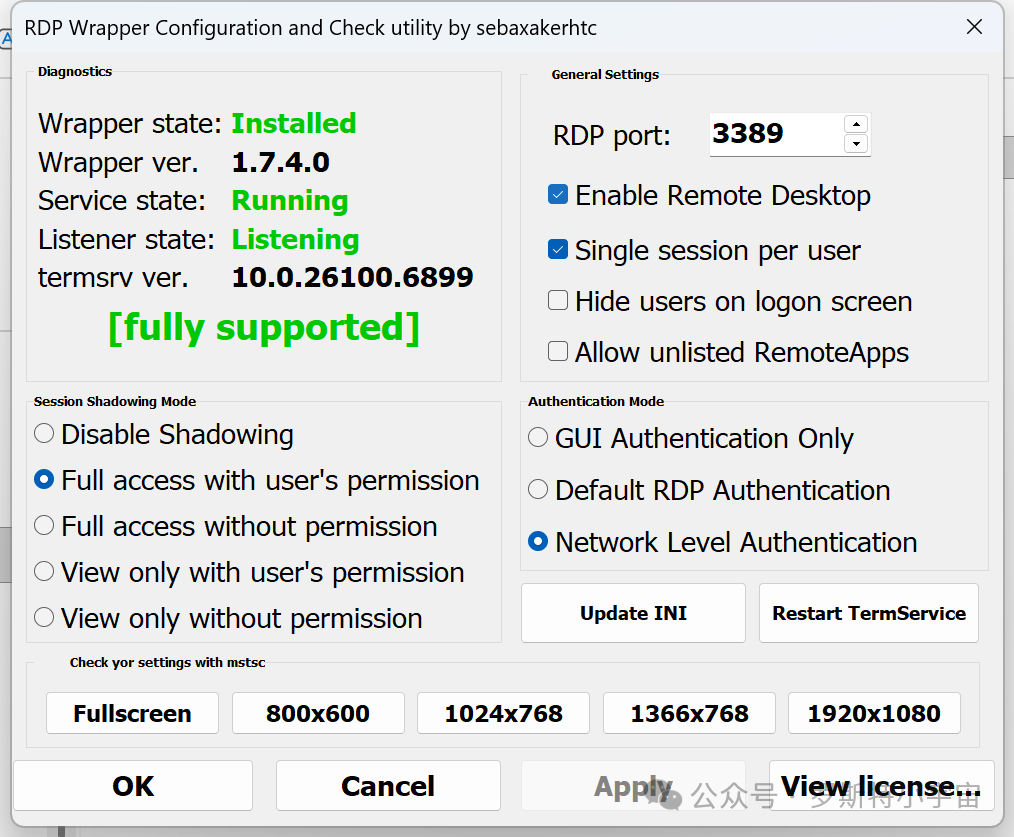Check Allow unlisted RemoteApps
The image size is (1014, 837).
tap(558, 352)
